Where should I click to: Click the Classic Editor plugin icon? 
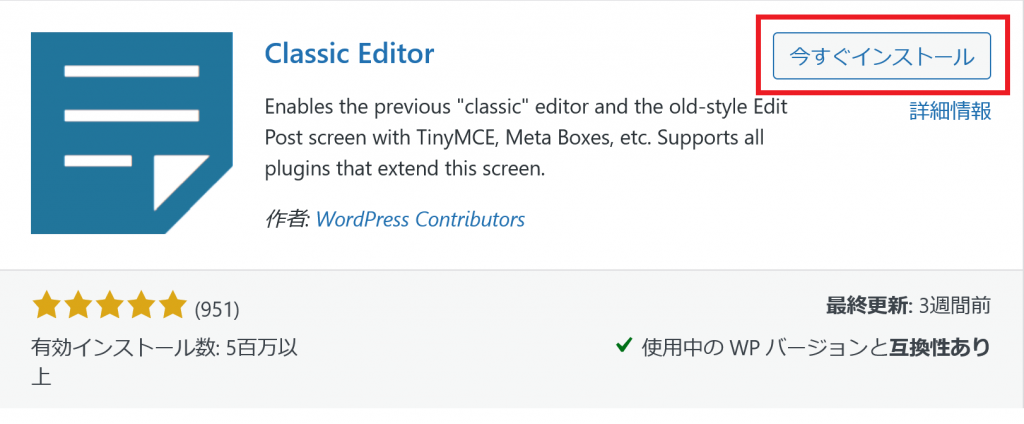(131, 133)
